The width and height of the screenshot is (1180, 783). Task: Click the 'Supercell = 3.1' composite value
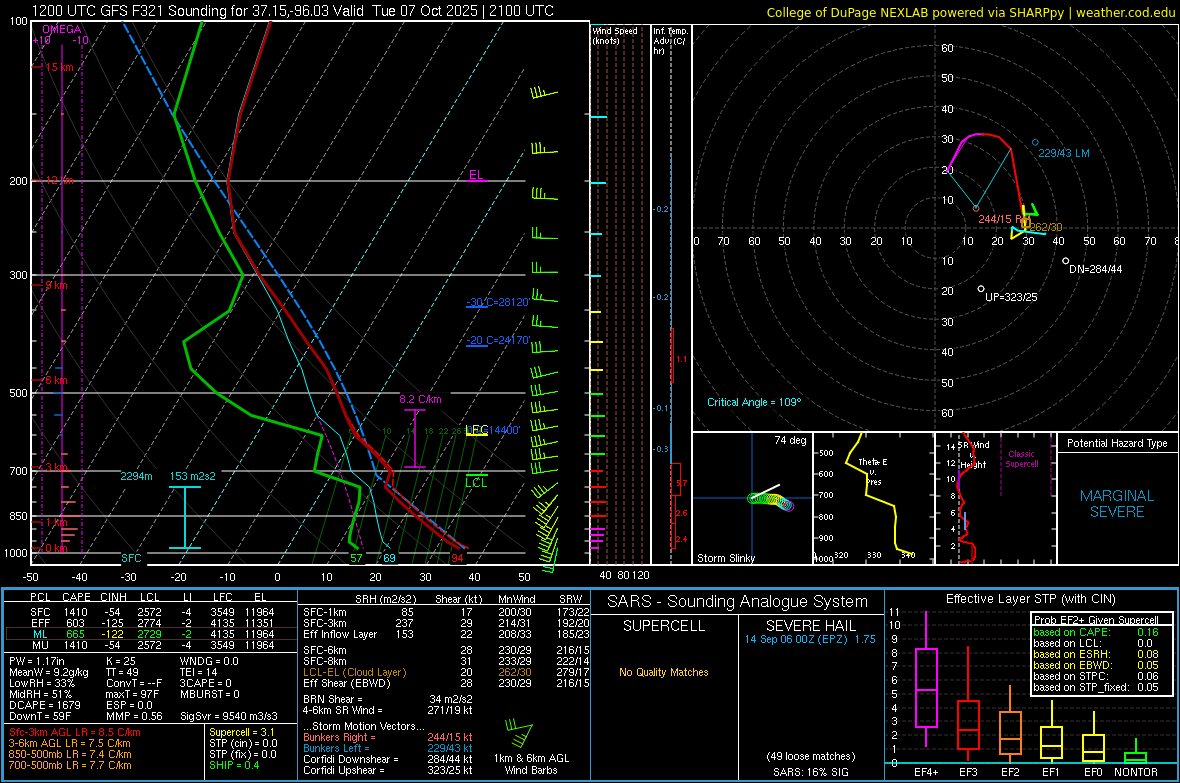tap(242, 732)
